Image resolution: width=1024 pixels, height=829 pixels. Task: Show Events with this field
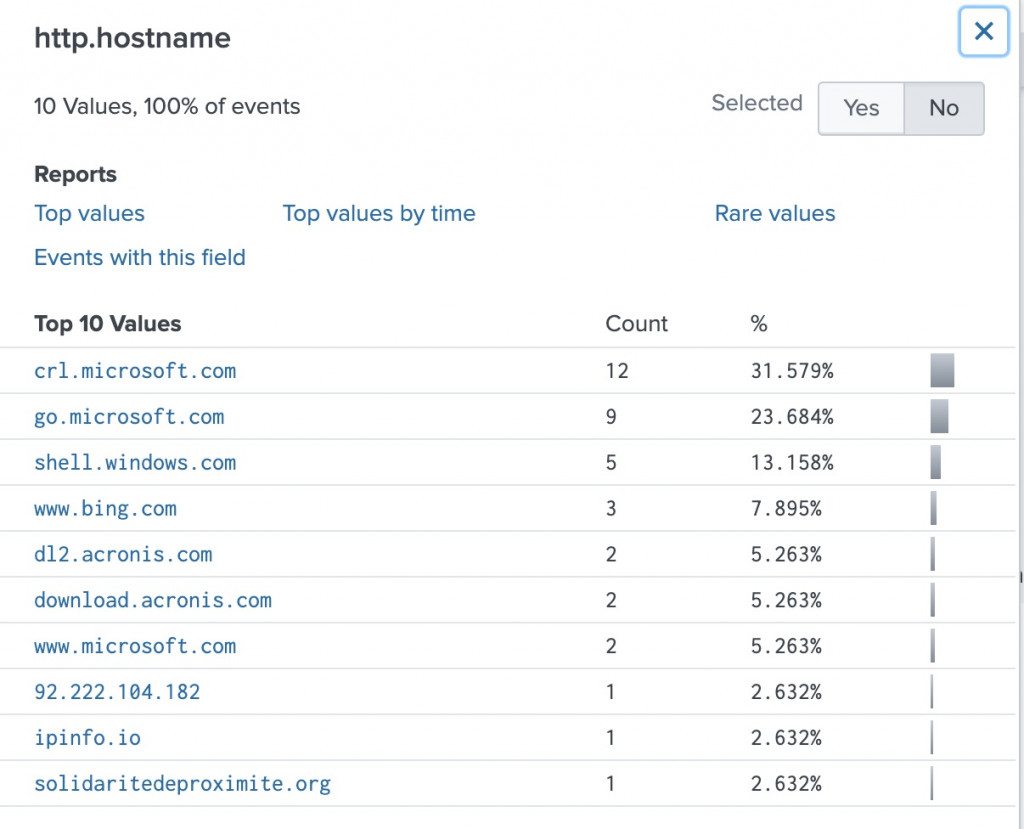pos(140,257)
